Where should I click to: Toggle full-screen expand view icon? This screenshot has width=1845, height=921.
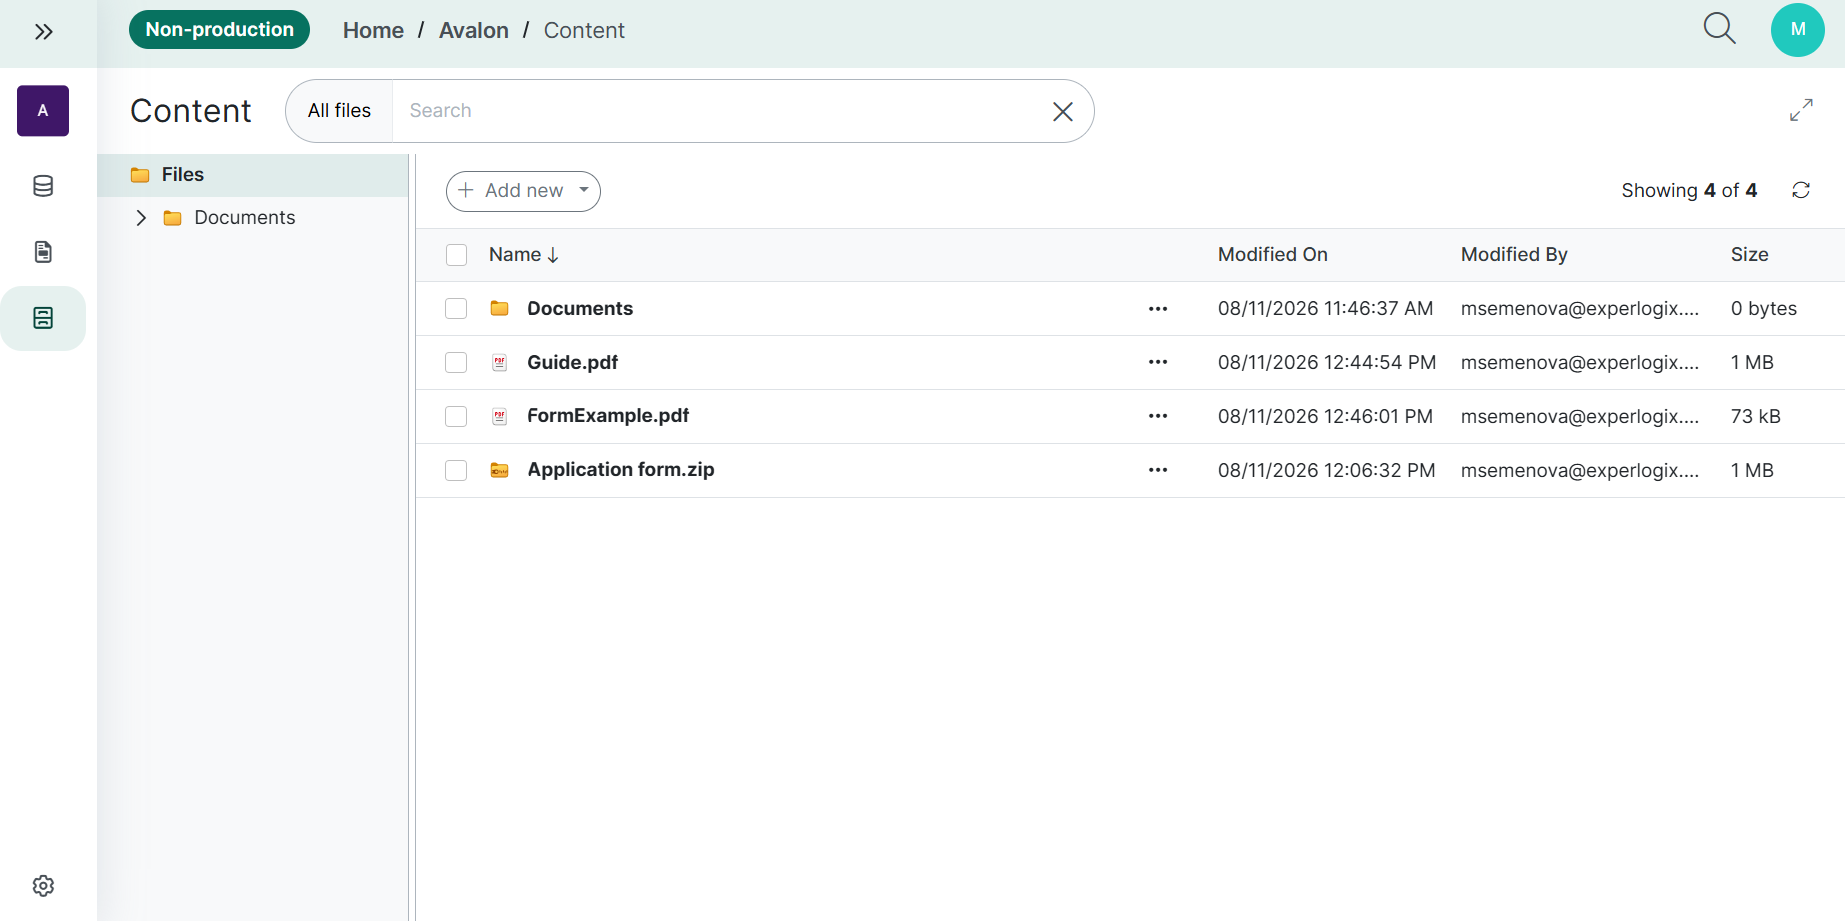1801,110
